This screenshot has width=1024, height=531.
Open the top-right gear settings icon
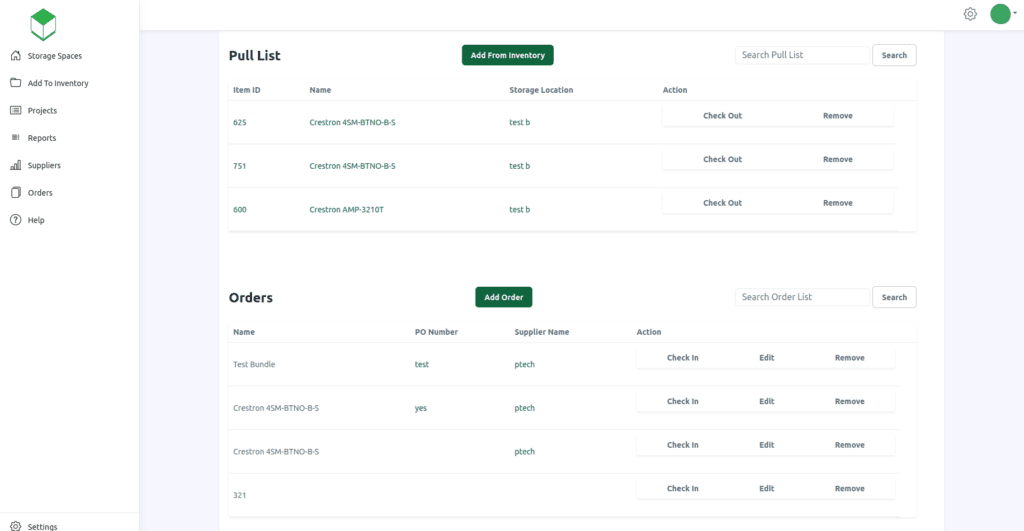(x=970, y=14)
